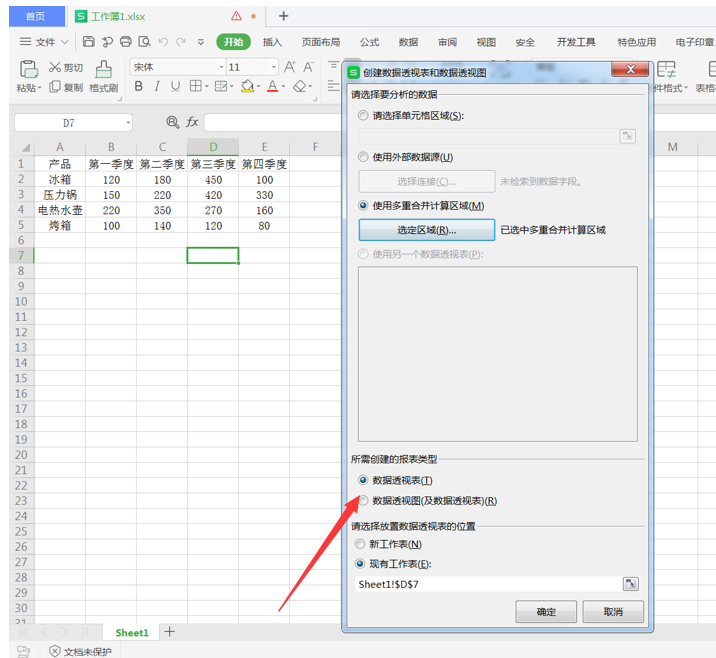Select radio 使用外部数据源(U)
This screenshot has height=658, width=716.
[363, 157]
